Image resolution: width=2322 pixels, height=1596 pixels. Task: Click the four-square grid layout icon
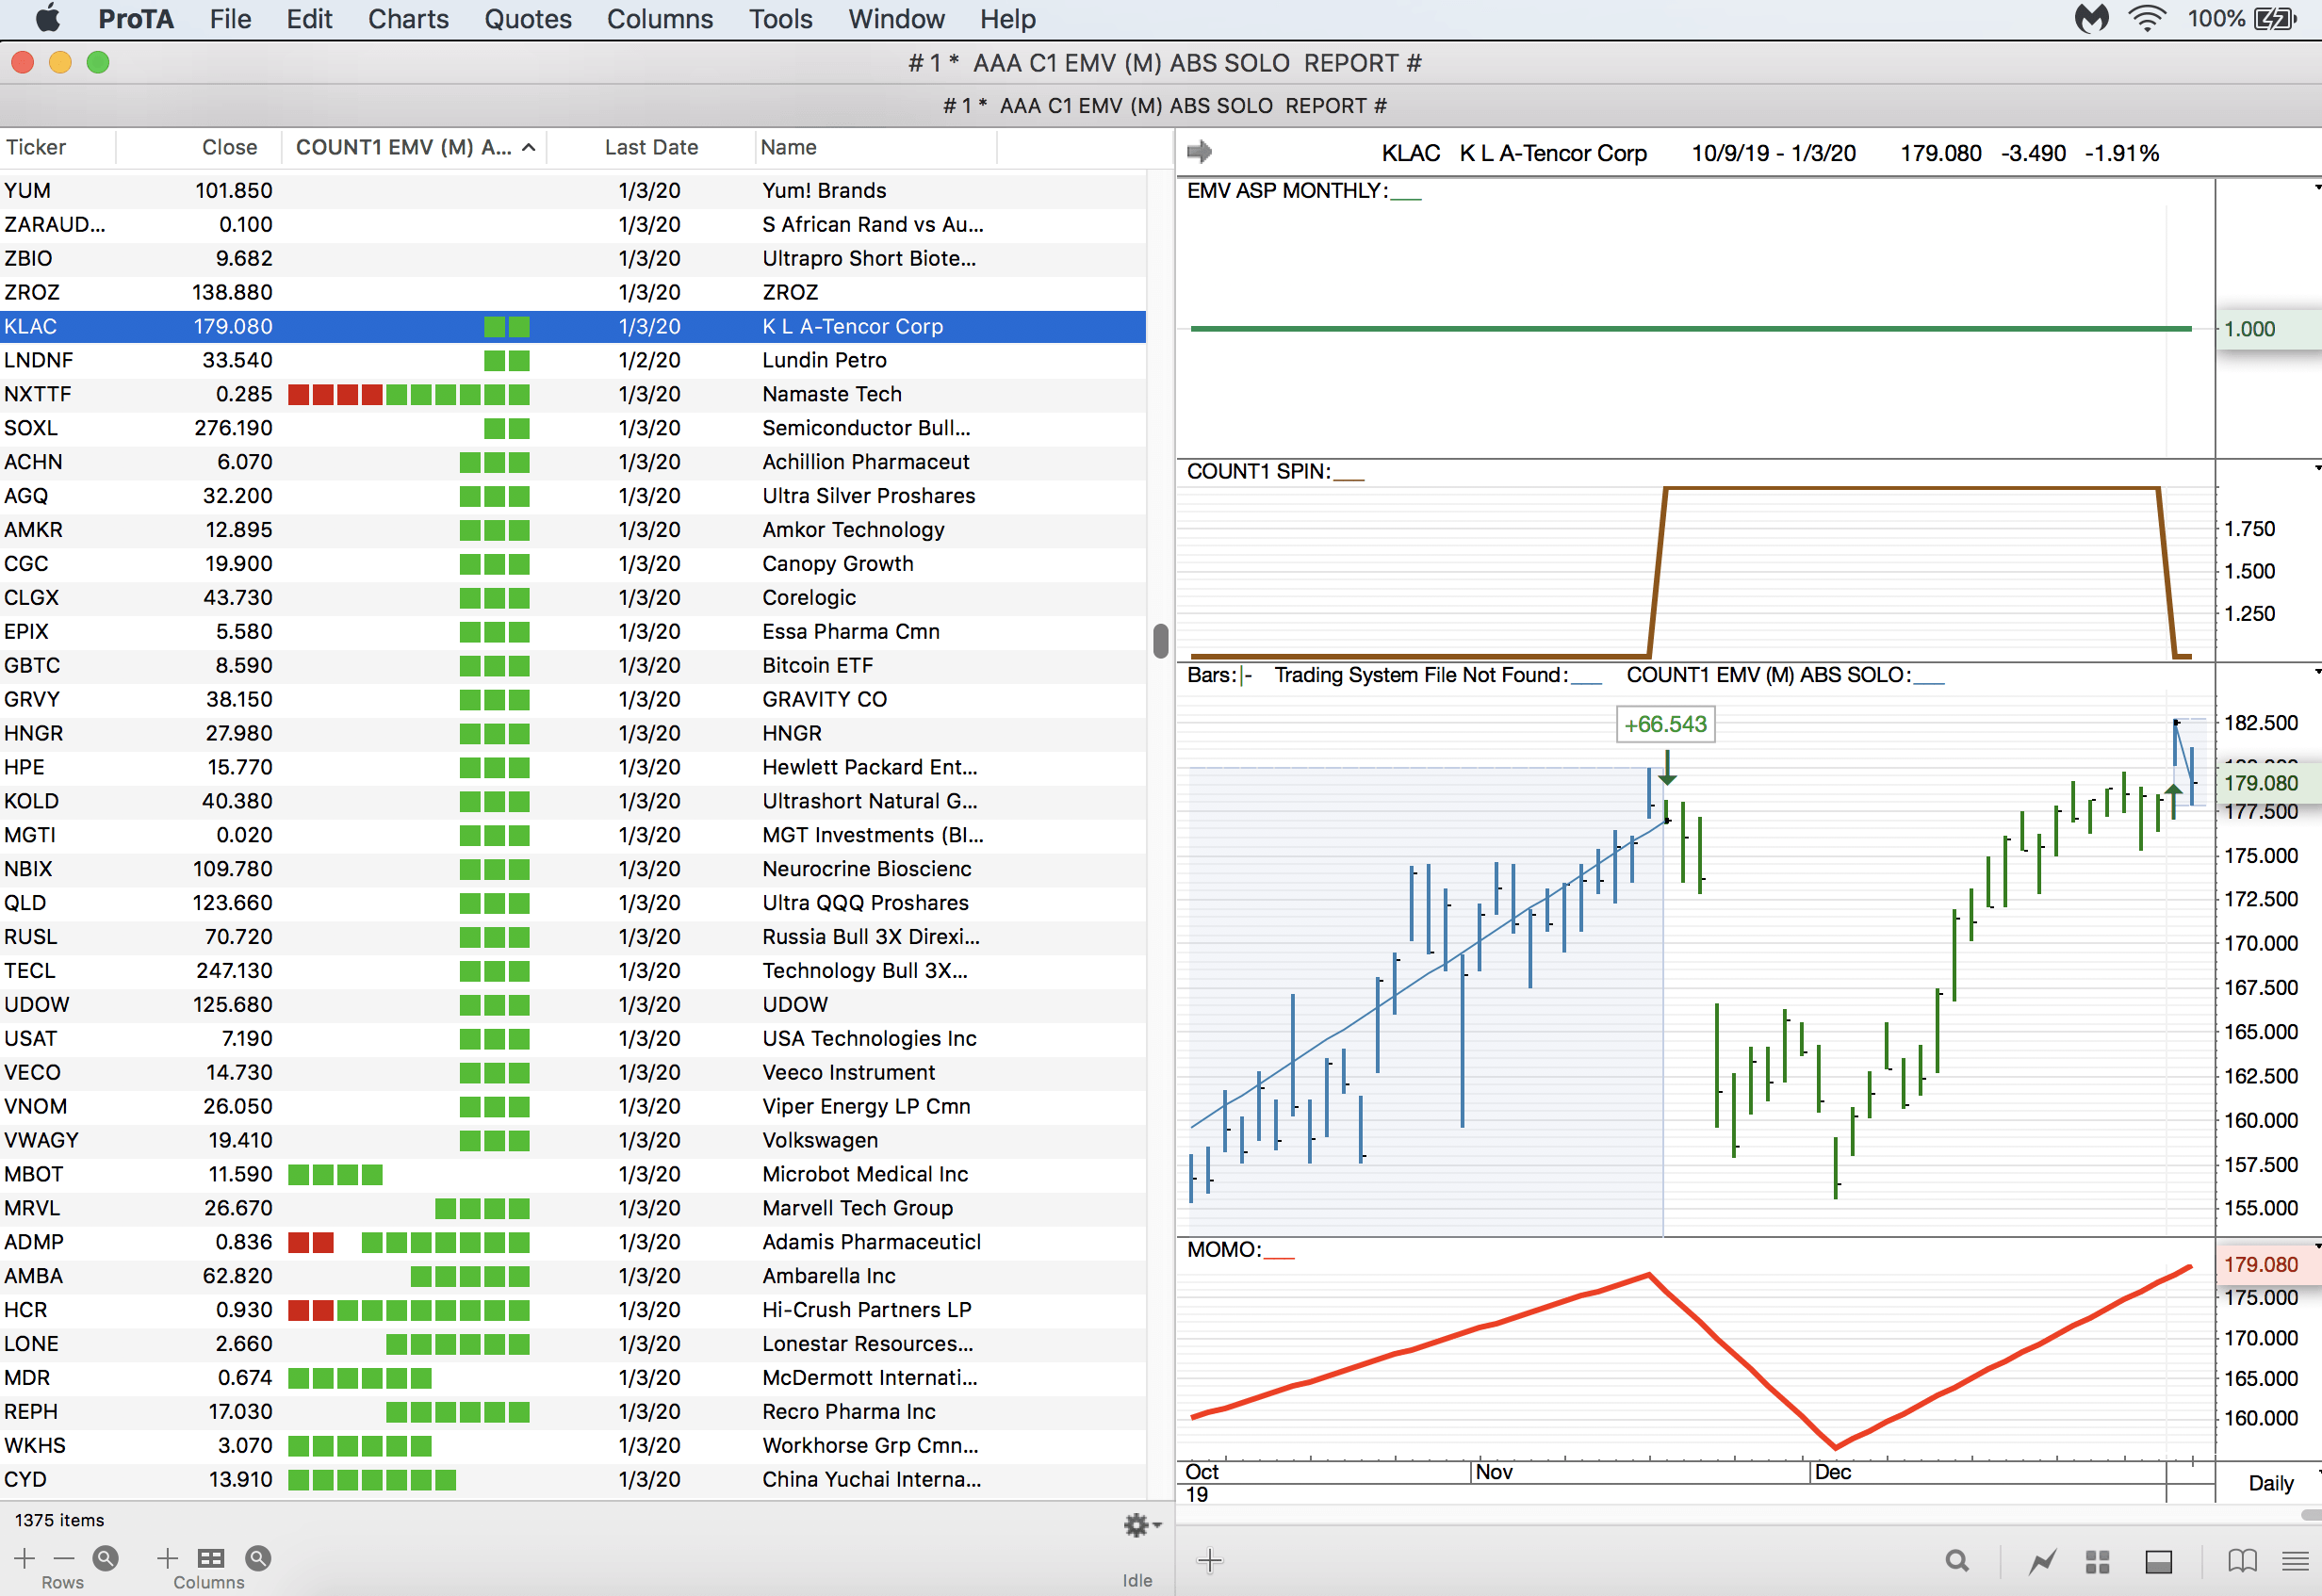2098,1561
